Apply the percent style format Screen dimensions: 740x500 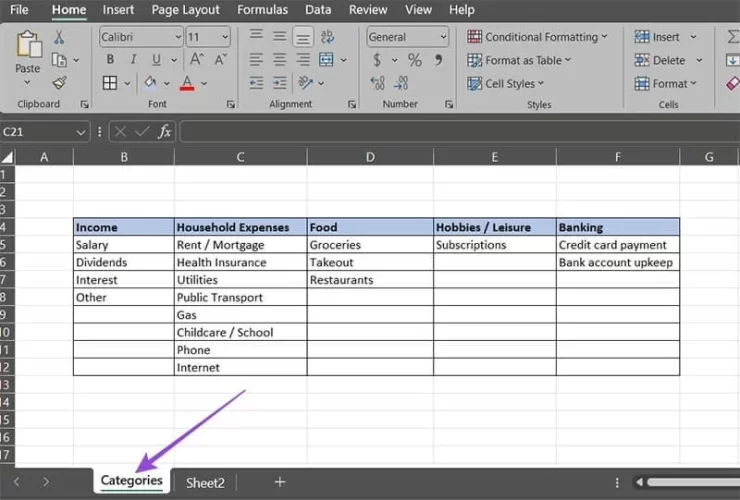(414, 60)
